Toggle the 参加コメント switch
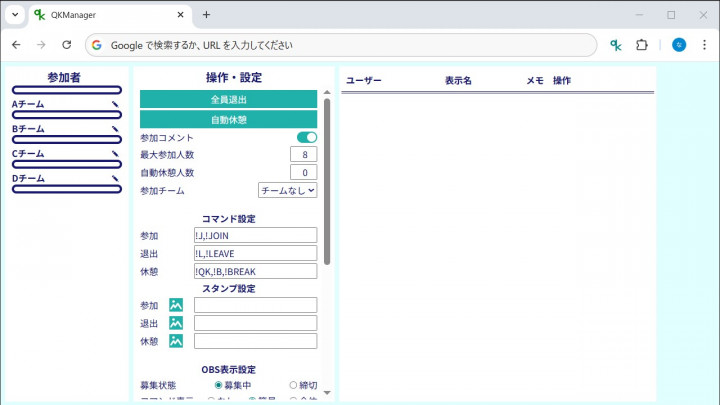 click(x=307, y=137)
